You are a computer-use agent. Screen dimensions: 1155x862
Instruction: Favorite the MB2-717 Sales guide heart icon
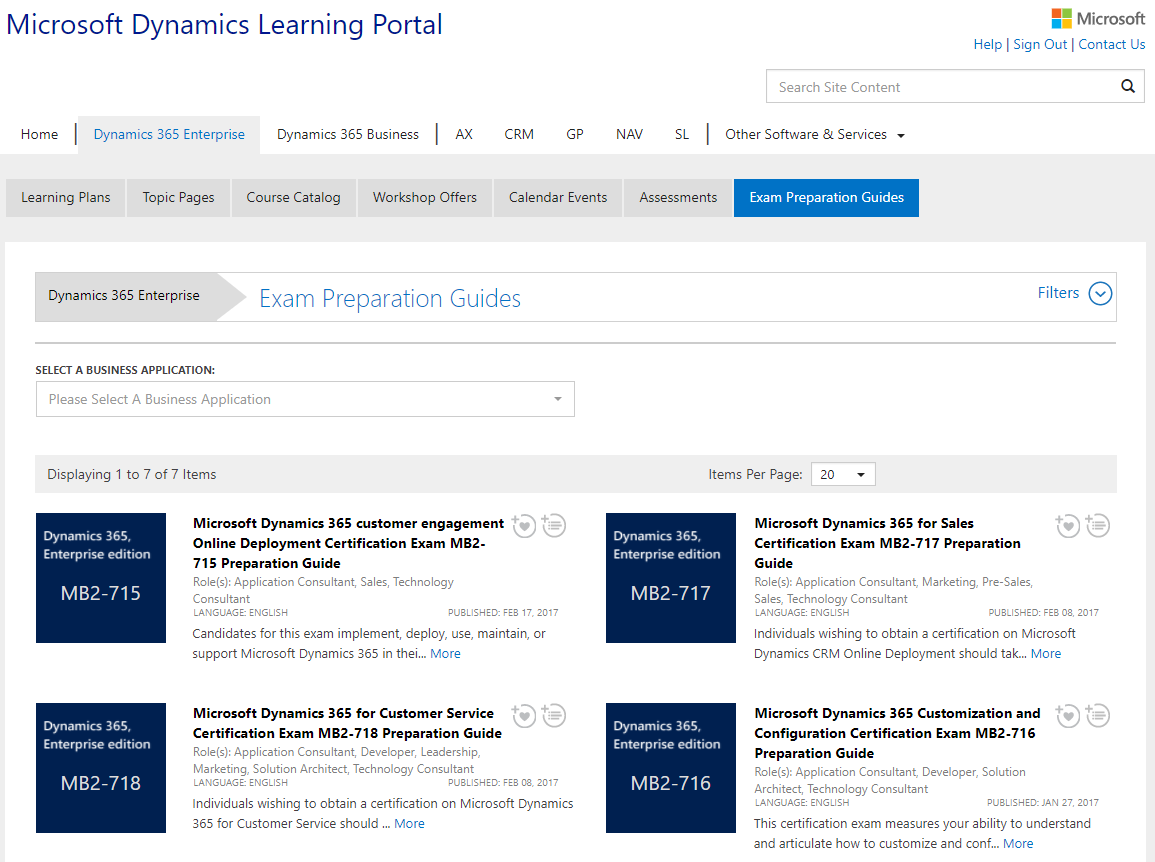point(1067,525)
